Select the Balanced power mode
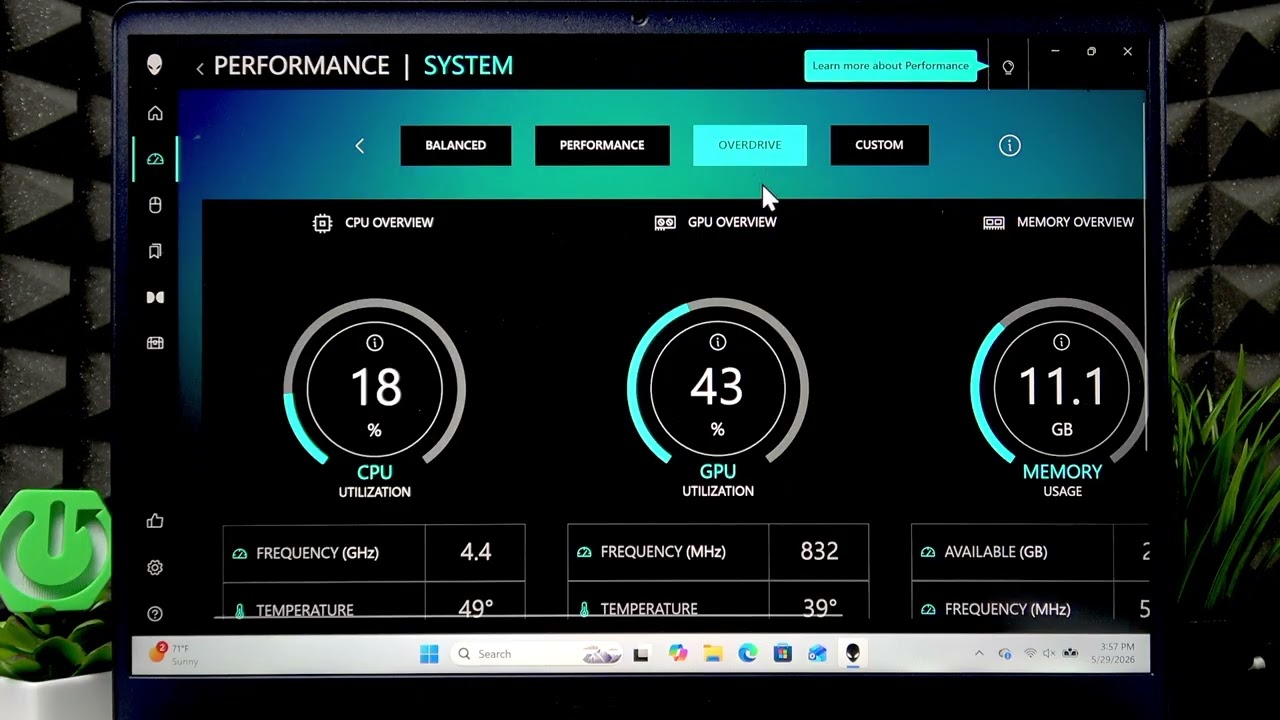The height and width of the screenshot is (720, 1280). pos(456,145)
